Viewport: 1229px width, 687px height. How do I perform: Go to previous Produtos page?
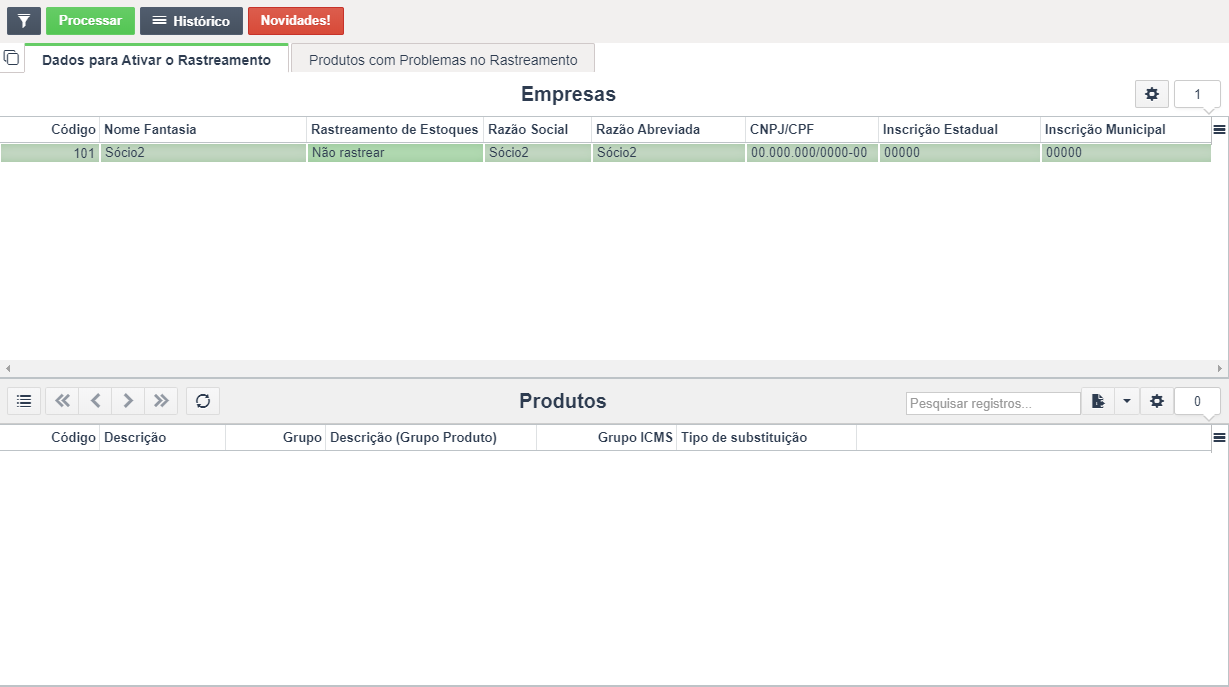[95, 401]
